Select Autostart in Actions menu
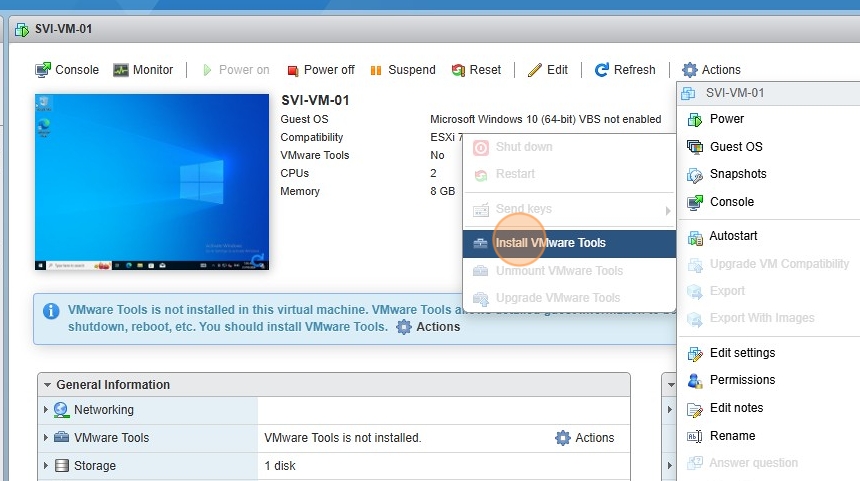 click(x=769, y=236)
